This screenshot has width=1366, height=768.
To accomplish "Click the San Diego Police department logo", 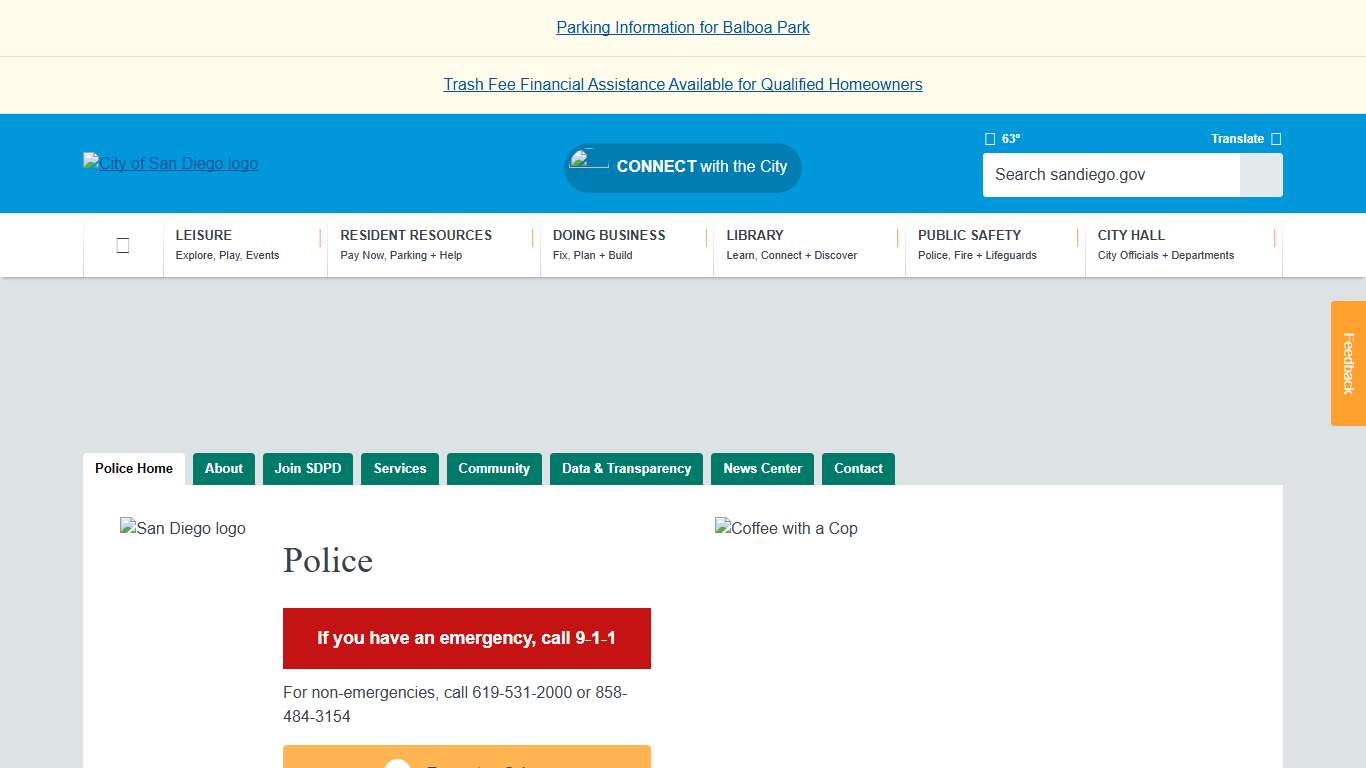I will [x=182, y=528].
